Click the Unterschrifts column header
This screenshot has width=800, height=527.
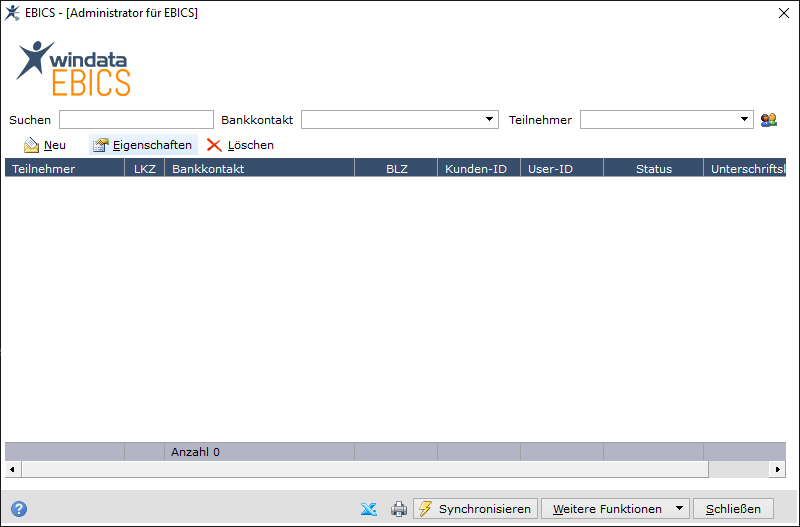pos(745,168)
